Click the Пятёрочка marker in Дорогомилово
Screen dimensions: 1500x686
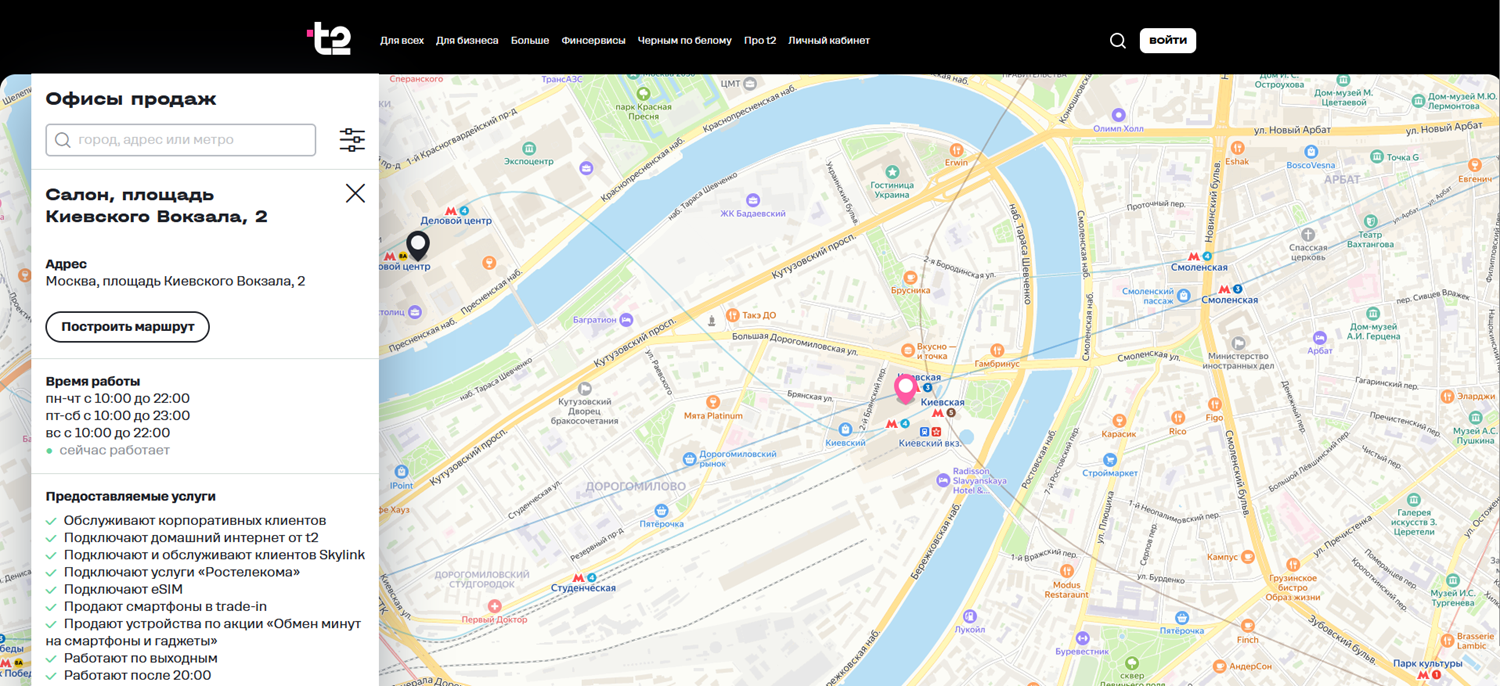pos(661,511)
